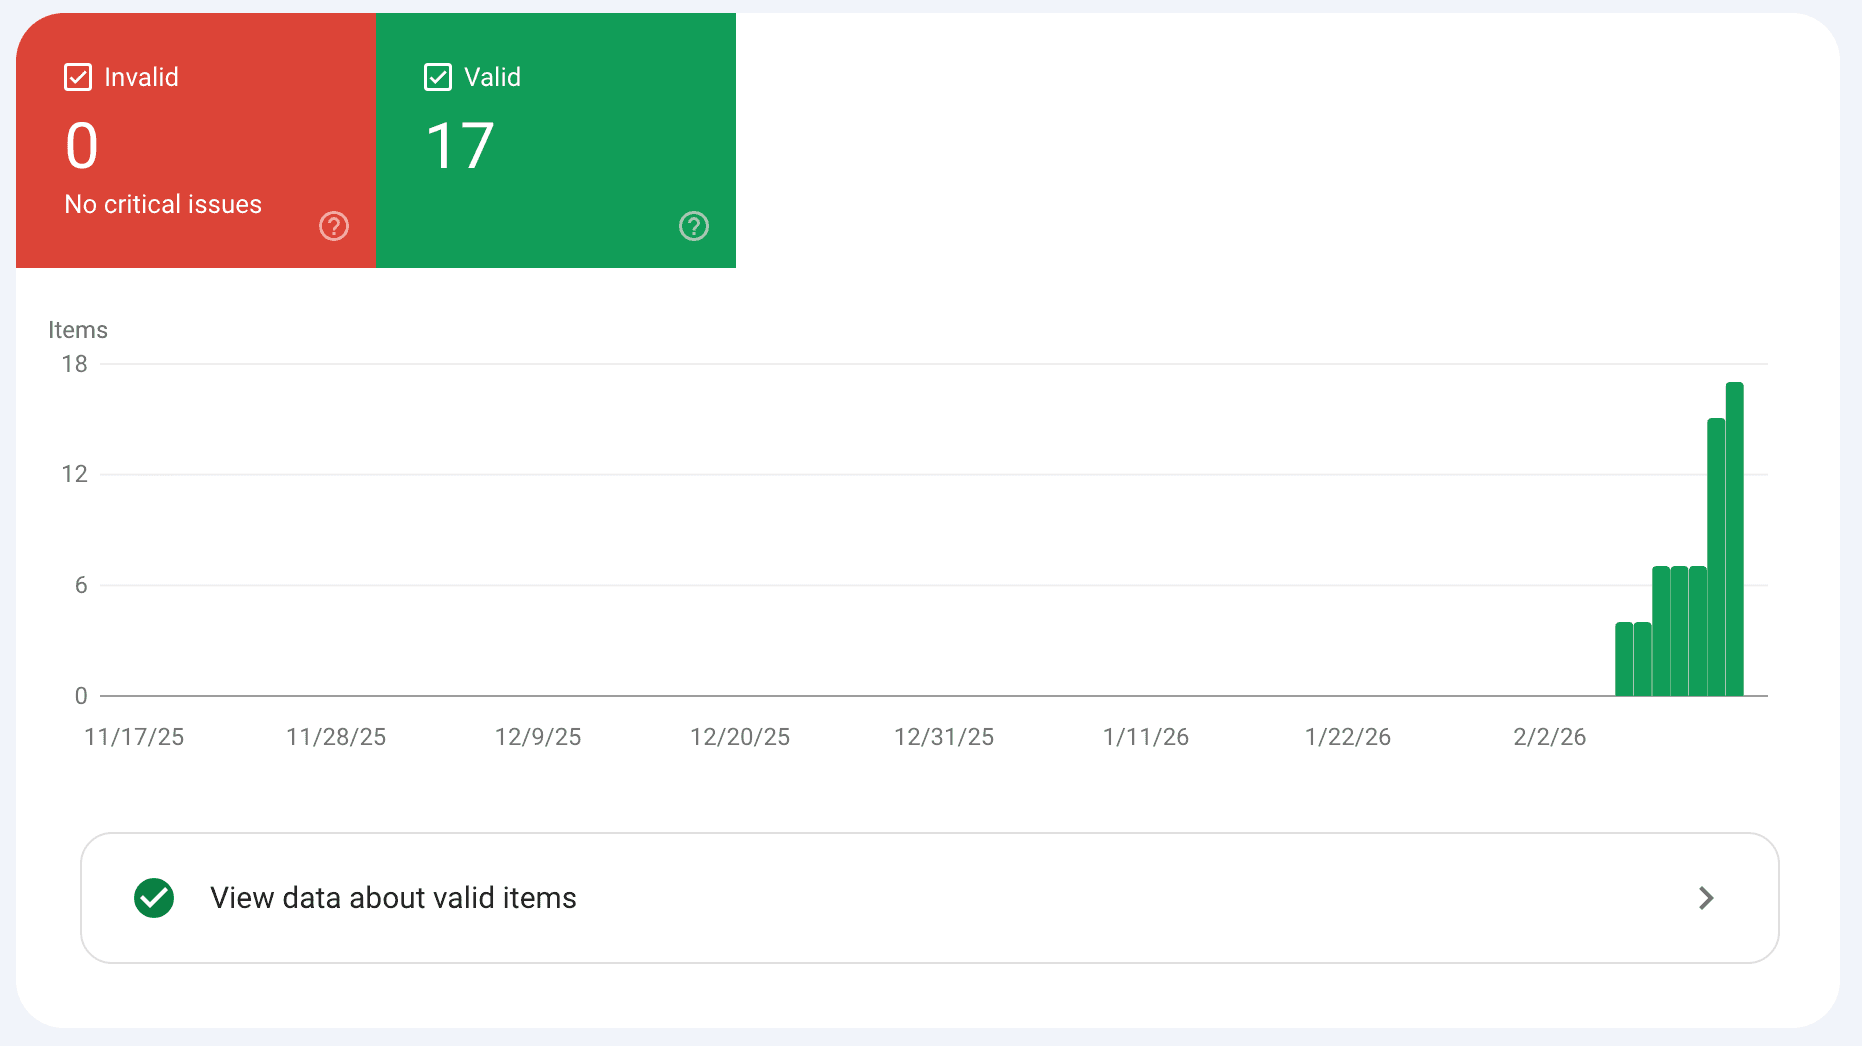Select the checkmark icon inside the Invalid label
Viewport: 1862px width, 1046px height.
click(x=77, y=76)
